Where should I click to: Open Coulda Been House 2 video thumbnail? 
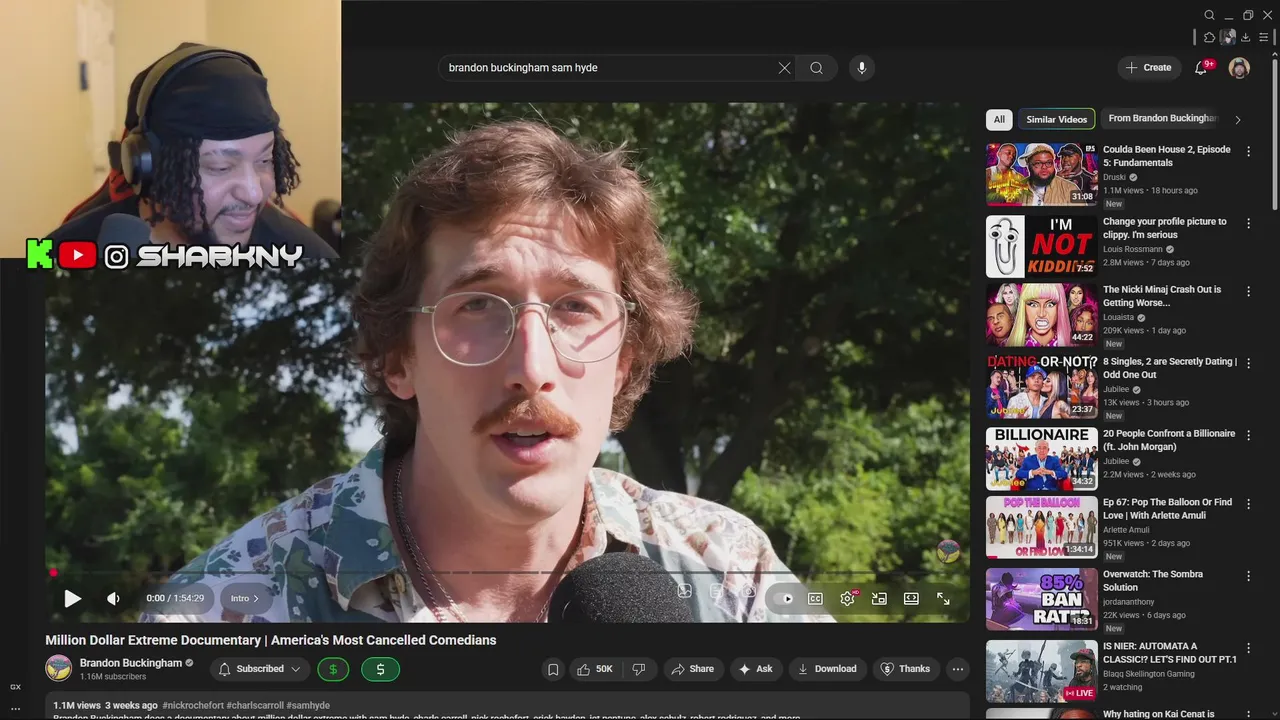[1041, 174]
